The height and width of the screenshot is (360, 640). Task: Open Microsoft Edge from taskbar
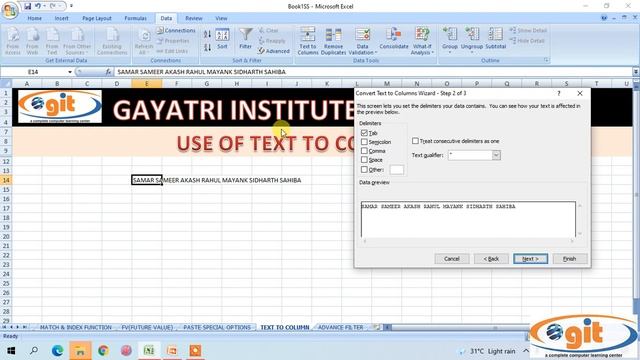tap(57, 351)
